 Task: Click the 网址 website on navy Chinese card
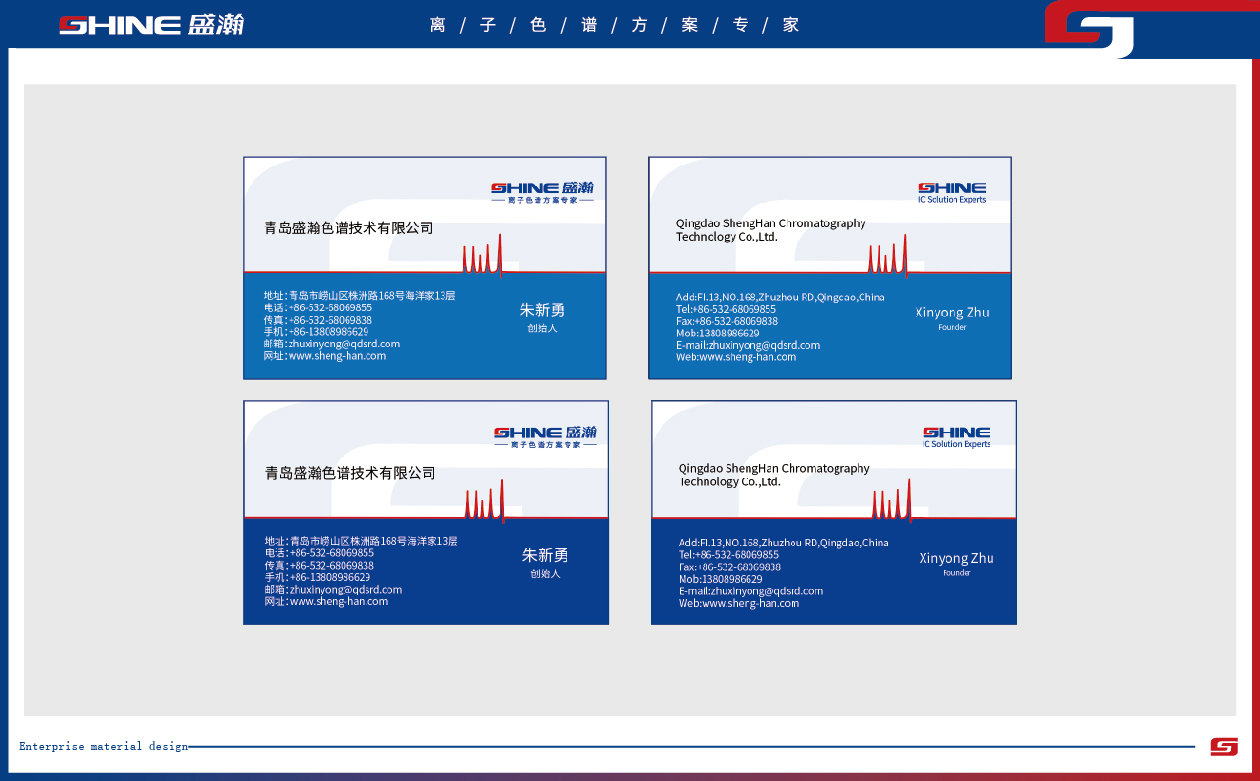(x=326, y=601)
